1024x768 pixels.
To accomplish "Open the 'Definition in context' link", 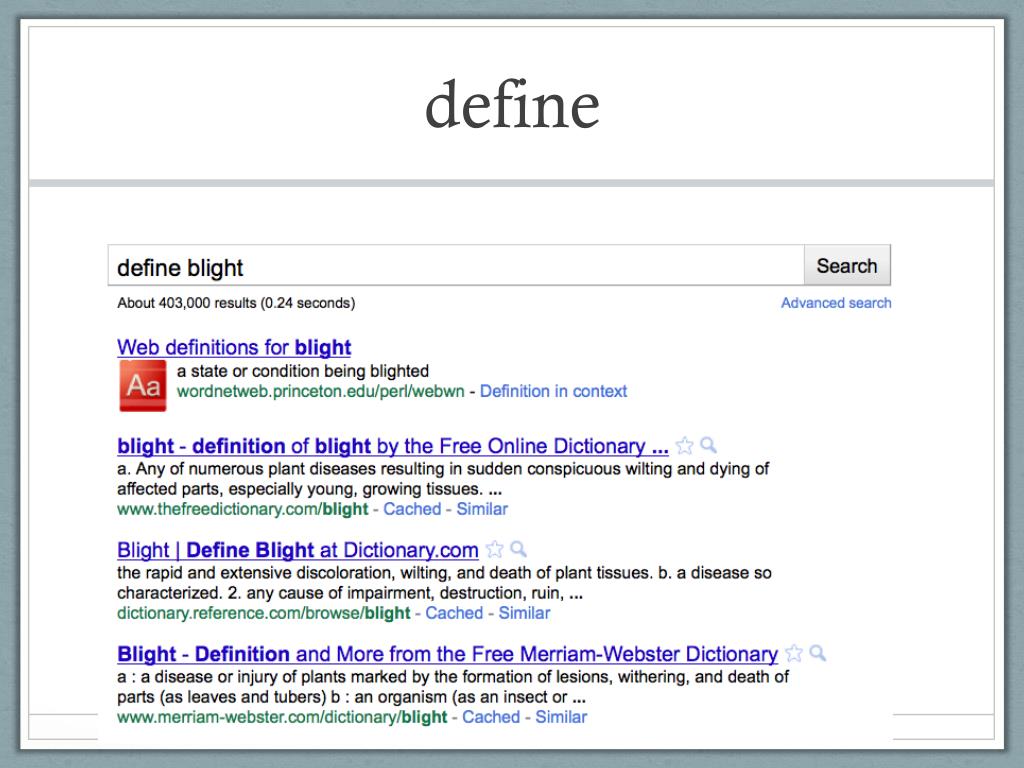I will point(553,391).
